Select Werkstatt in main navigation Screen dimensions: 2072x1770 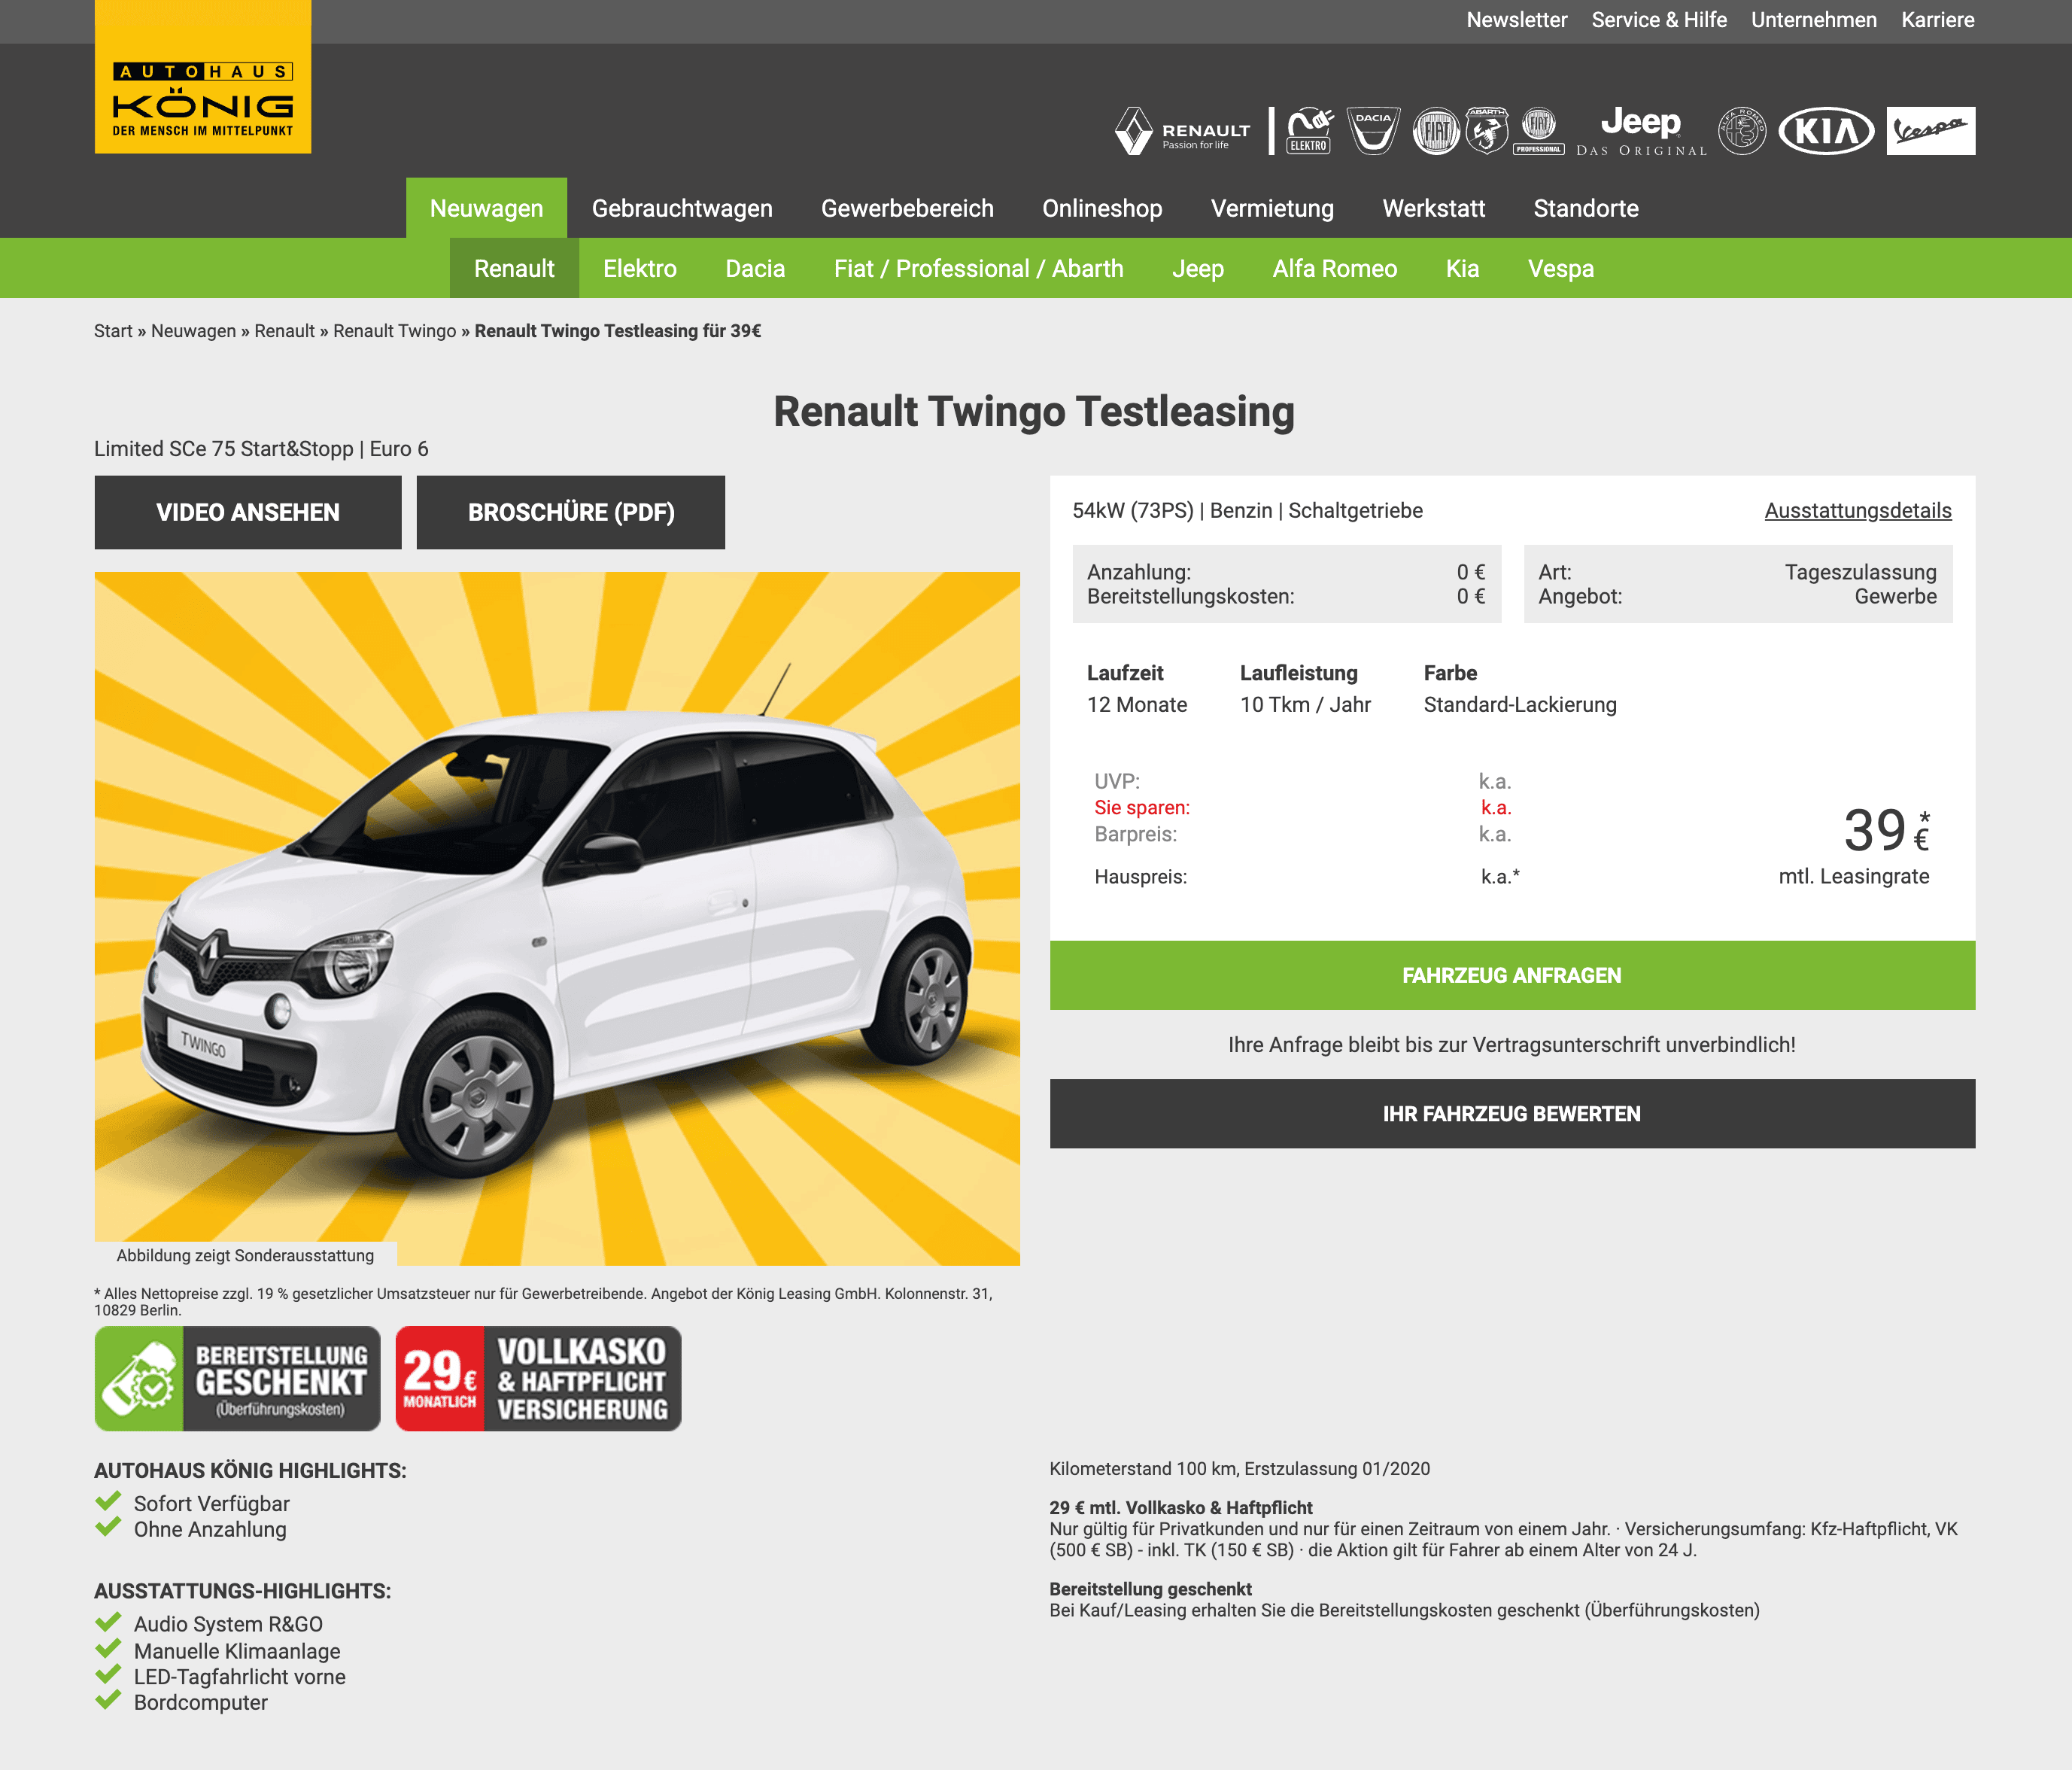point(1433,208)
